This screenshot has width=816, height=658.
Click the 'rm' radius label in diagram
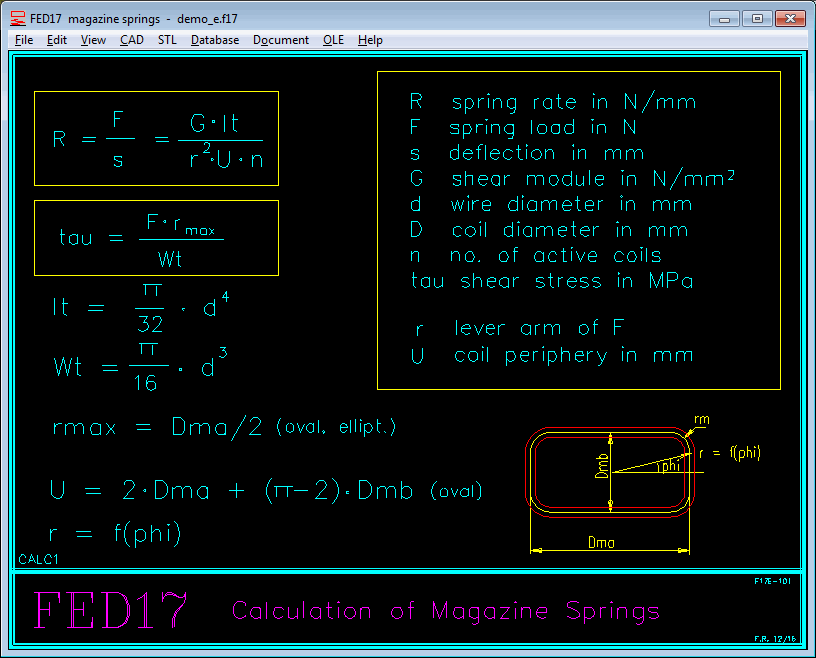click(x=702, y=420)
